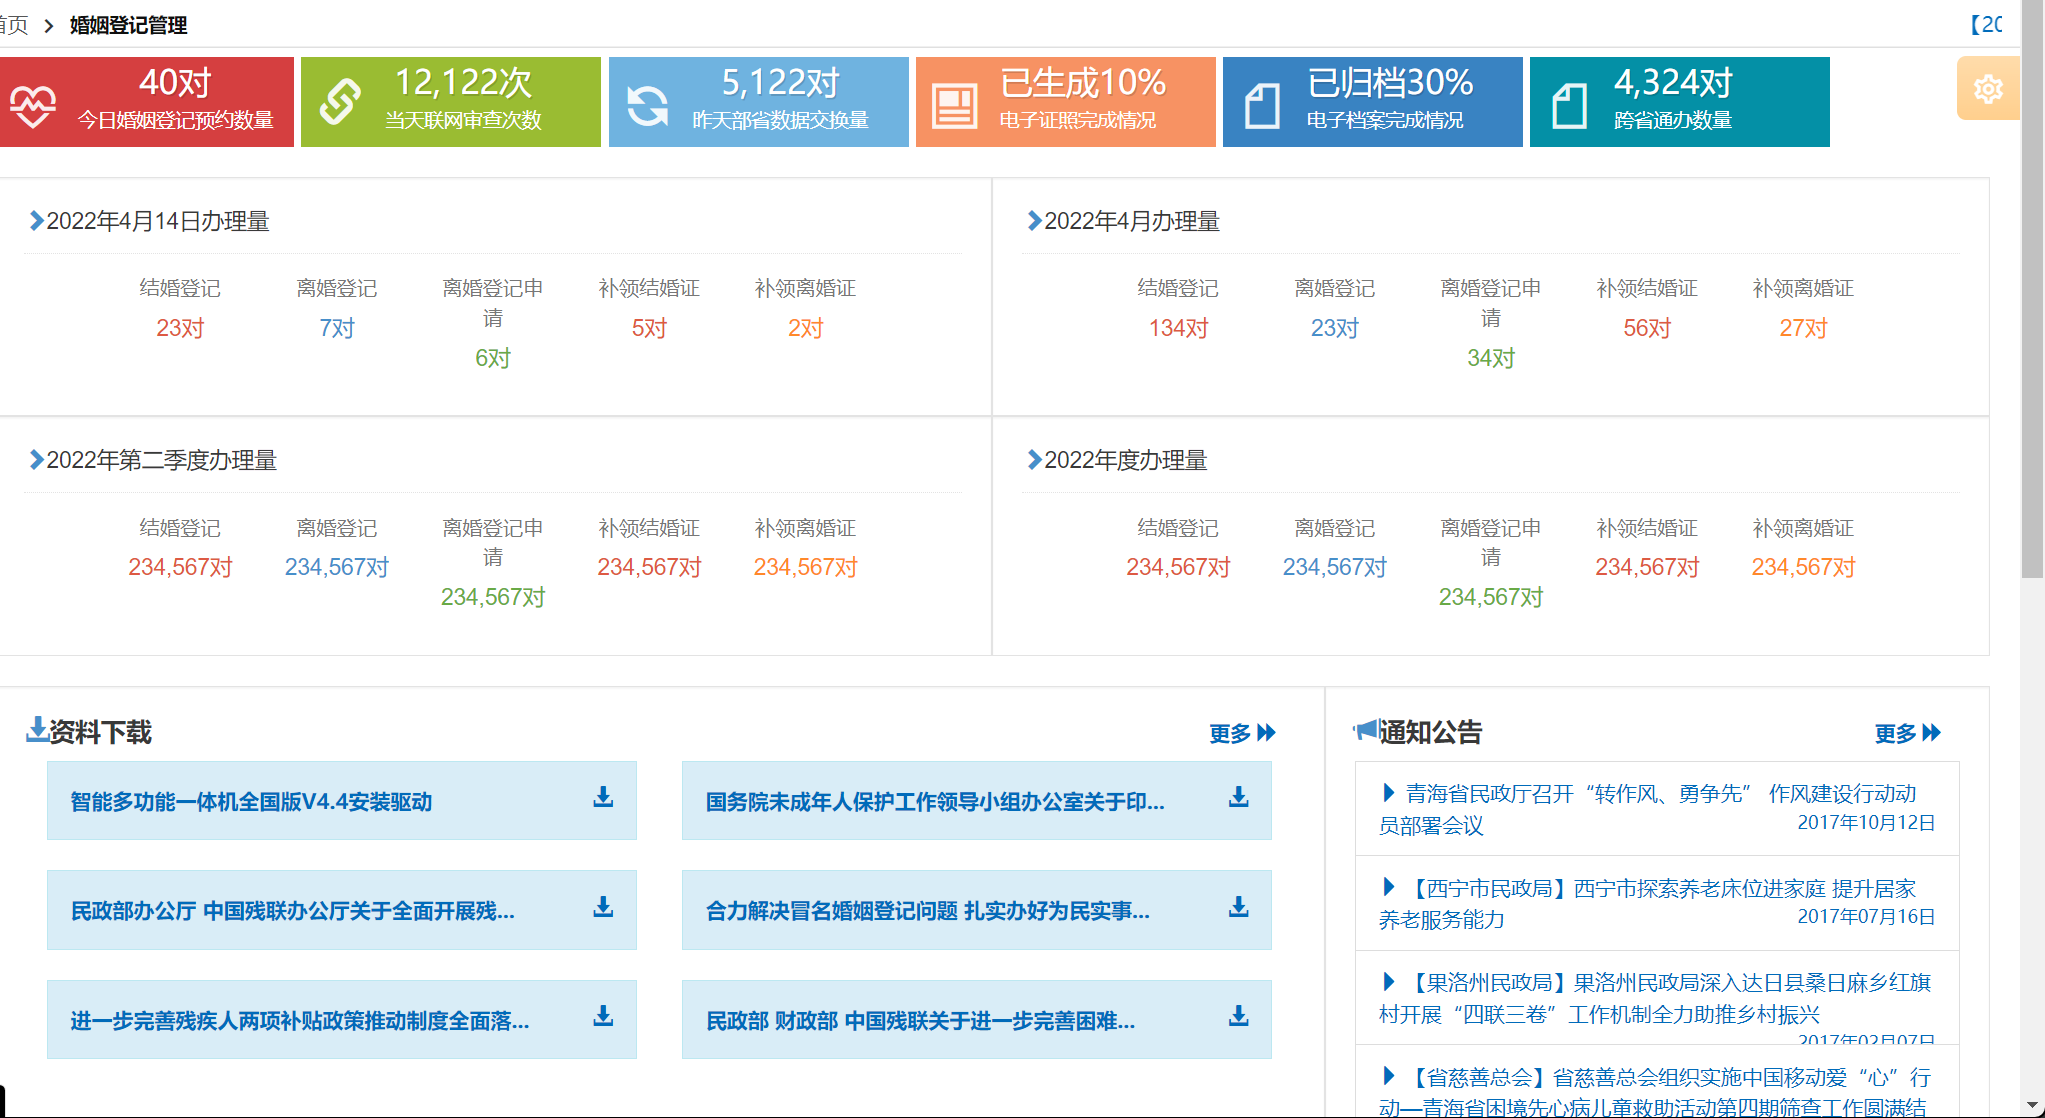
Task: Open download item 智能多功能一体机全国版V4.4安装驱动
Action: point(342,800)
